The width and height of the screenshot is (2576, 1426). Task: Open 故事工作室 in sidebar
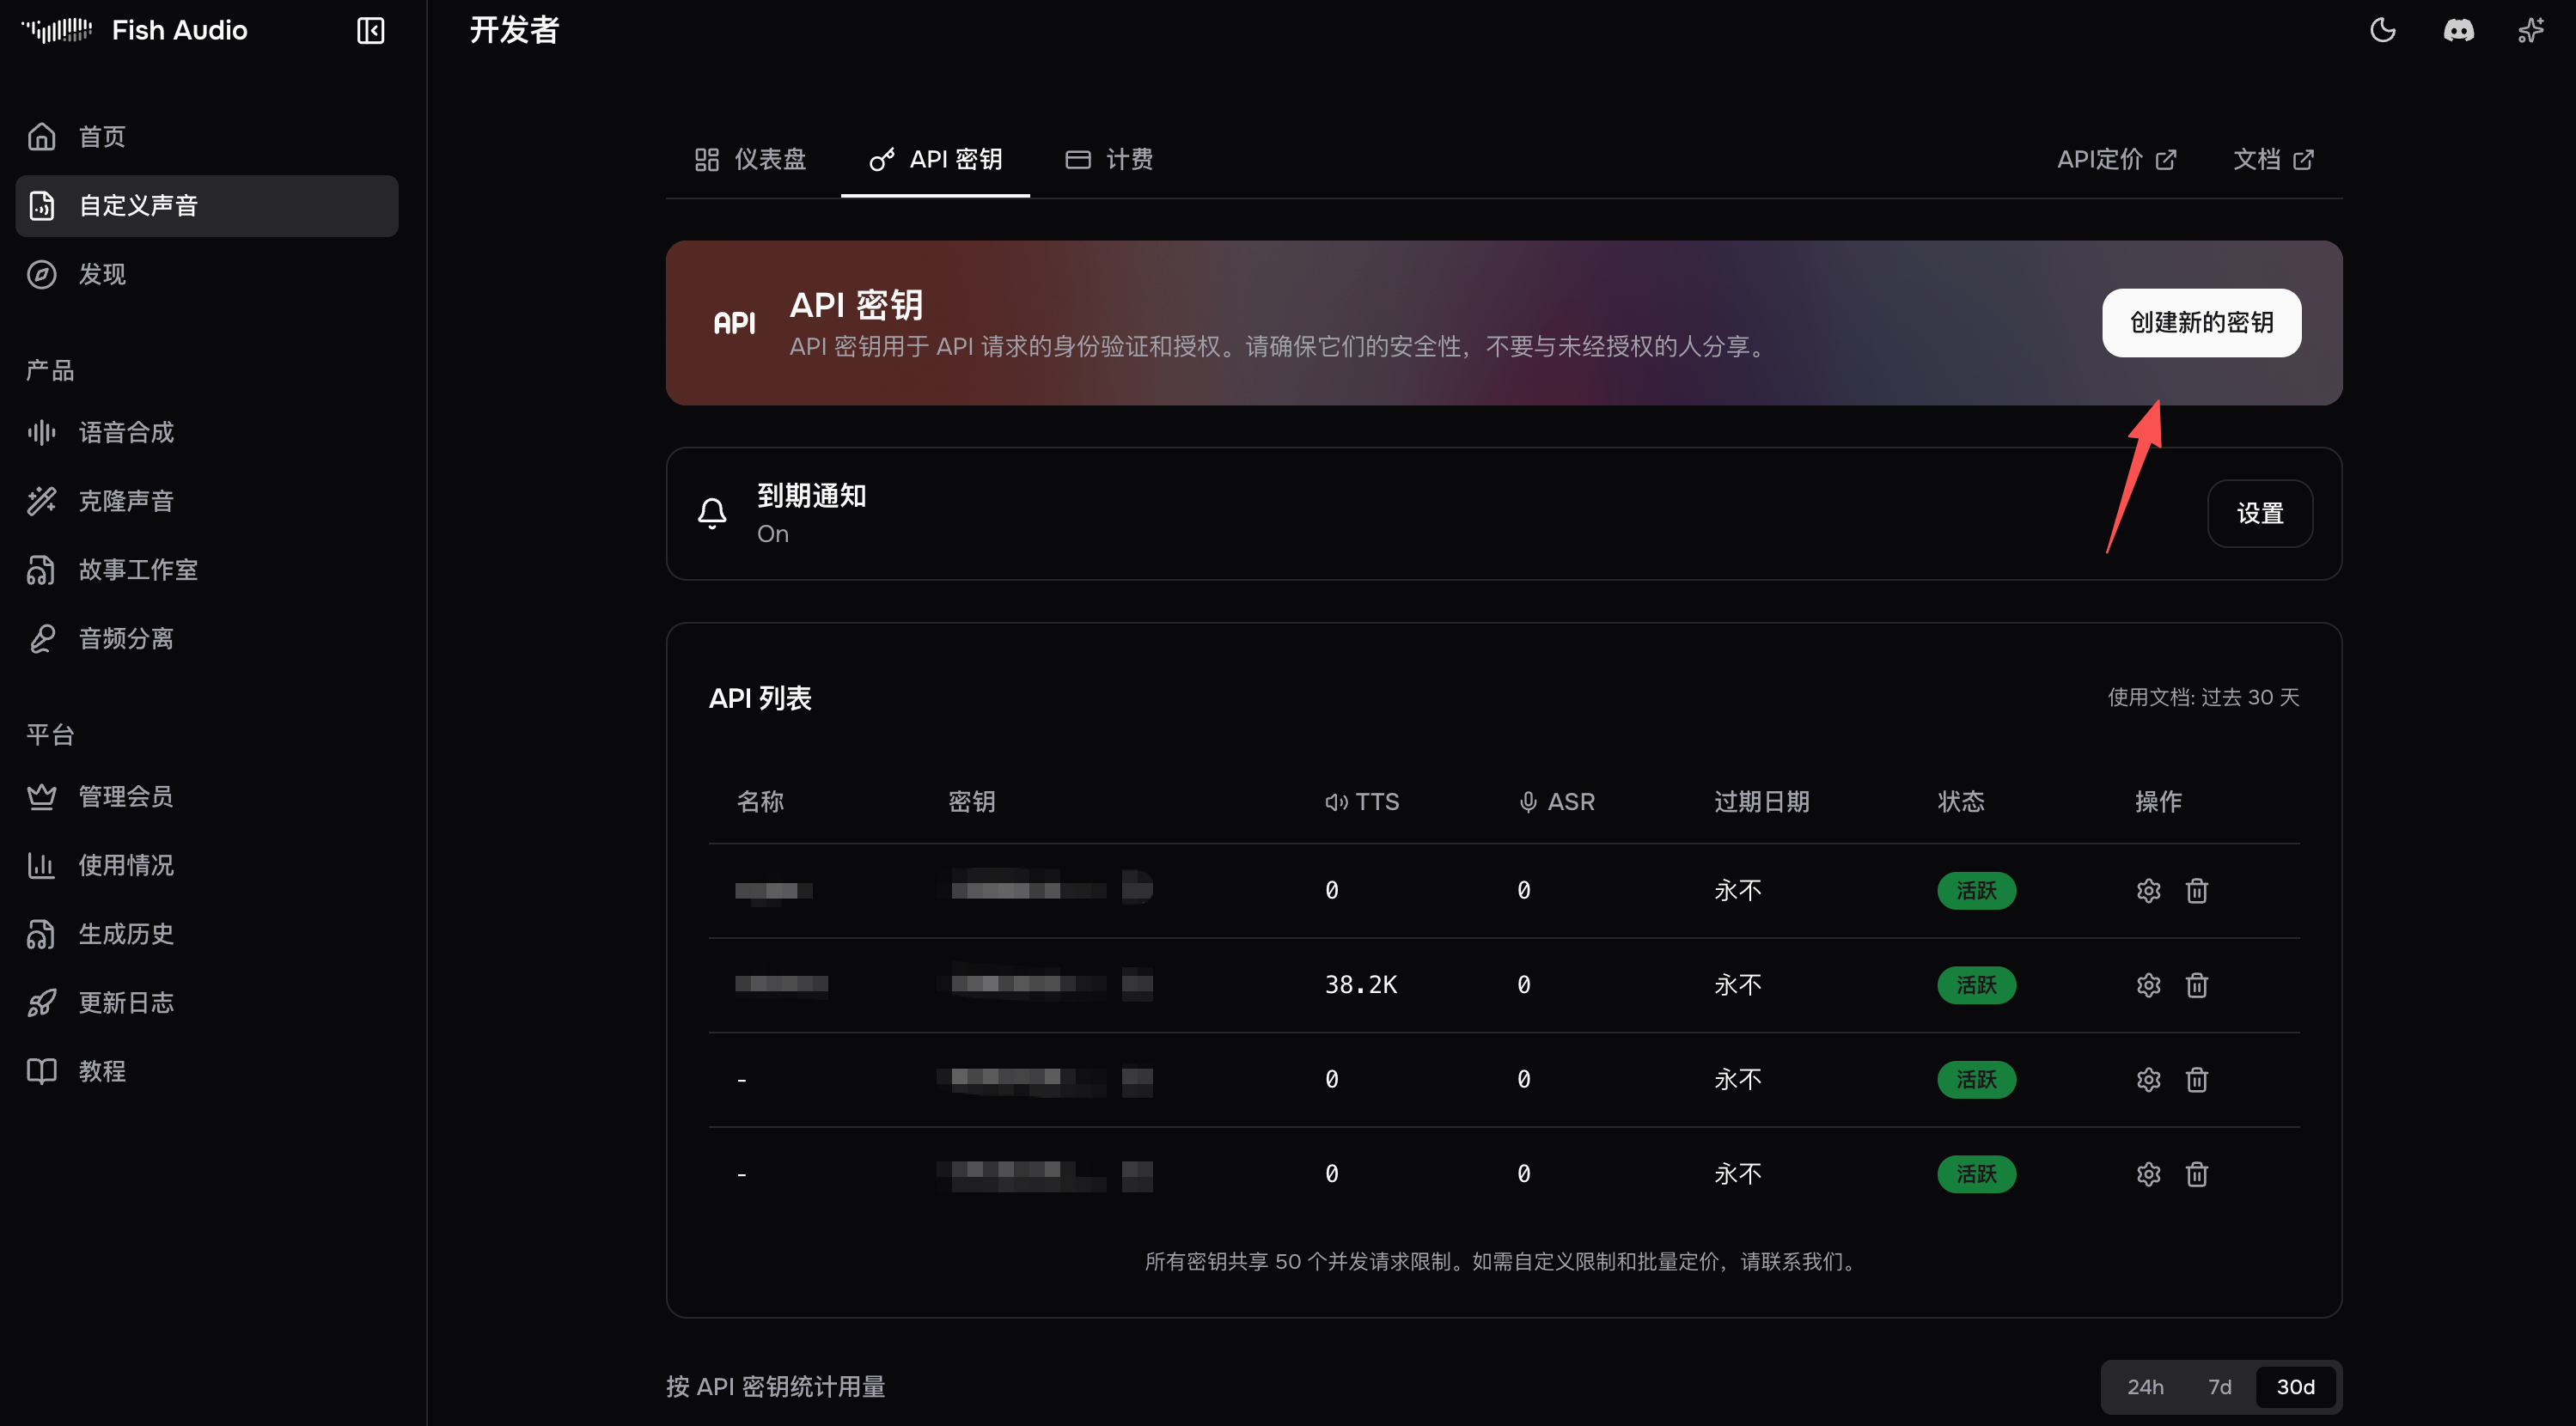[207, 570]
